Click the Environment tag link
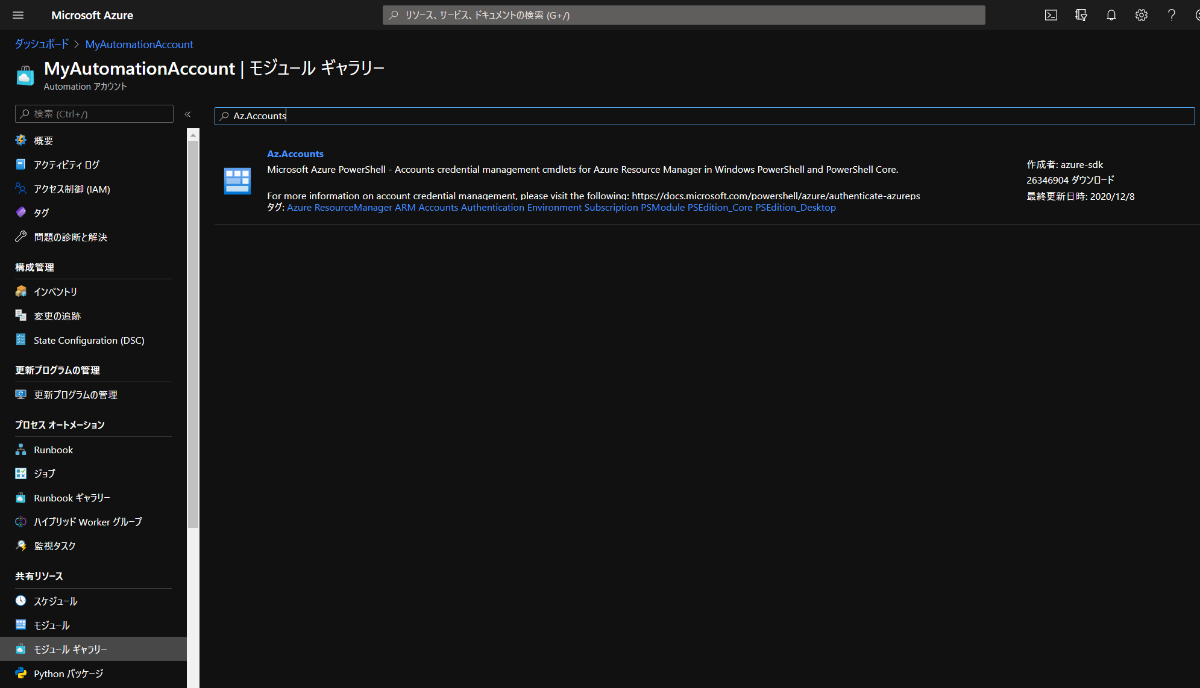This screenshot has width=1200, height=688. 554,207
